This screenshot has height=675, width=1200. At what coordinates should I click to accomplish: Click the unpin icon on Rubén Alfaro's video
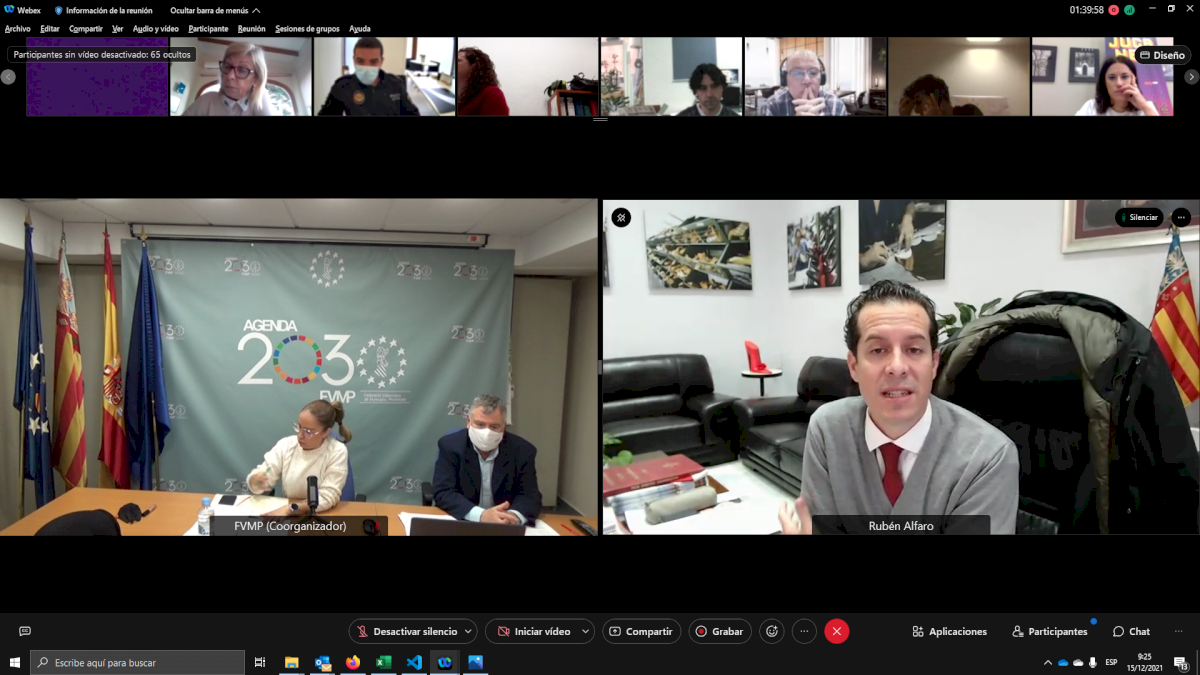[621, 217]
